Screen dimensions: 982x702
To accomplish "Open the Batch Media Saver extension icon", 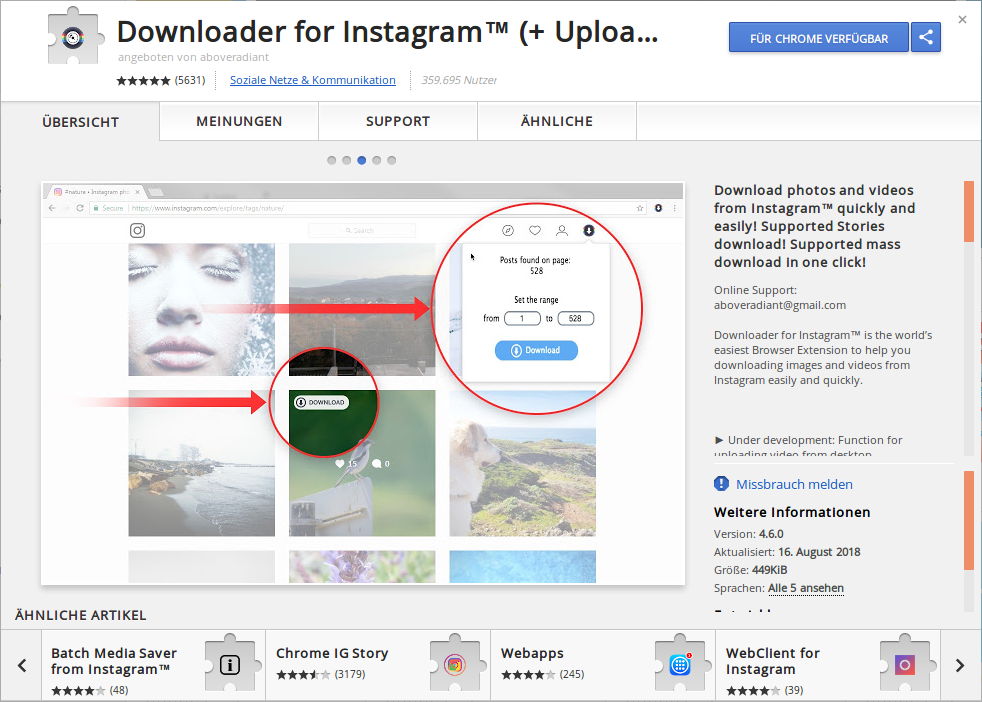I will pyautogui.click(x=229, y=664).
